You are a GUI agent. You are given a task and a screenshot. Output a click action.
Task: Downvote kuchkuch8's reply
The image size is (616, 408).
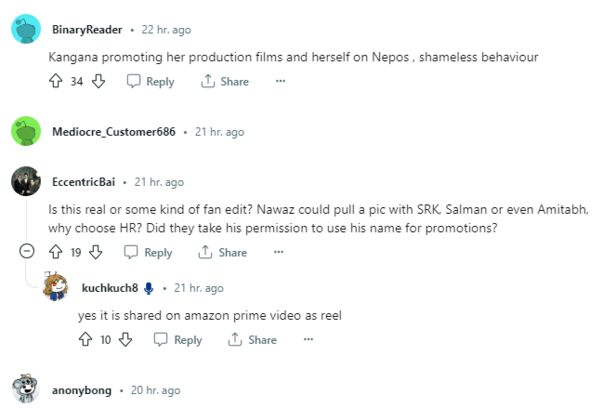[x=126, y=340]
